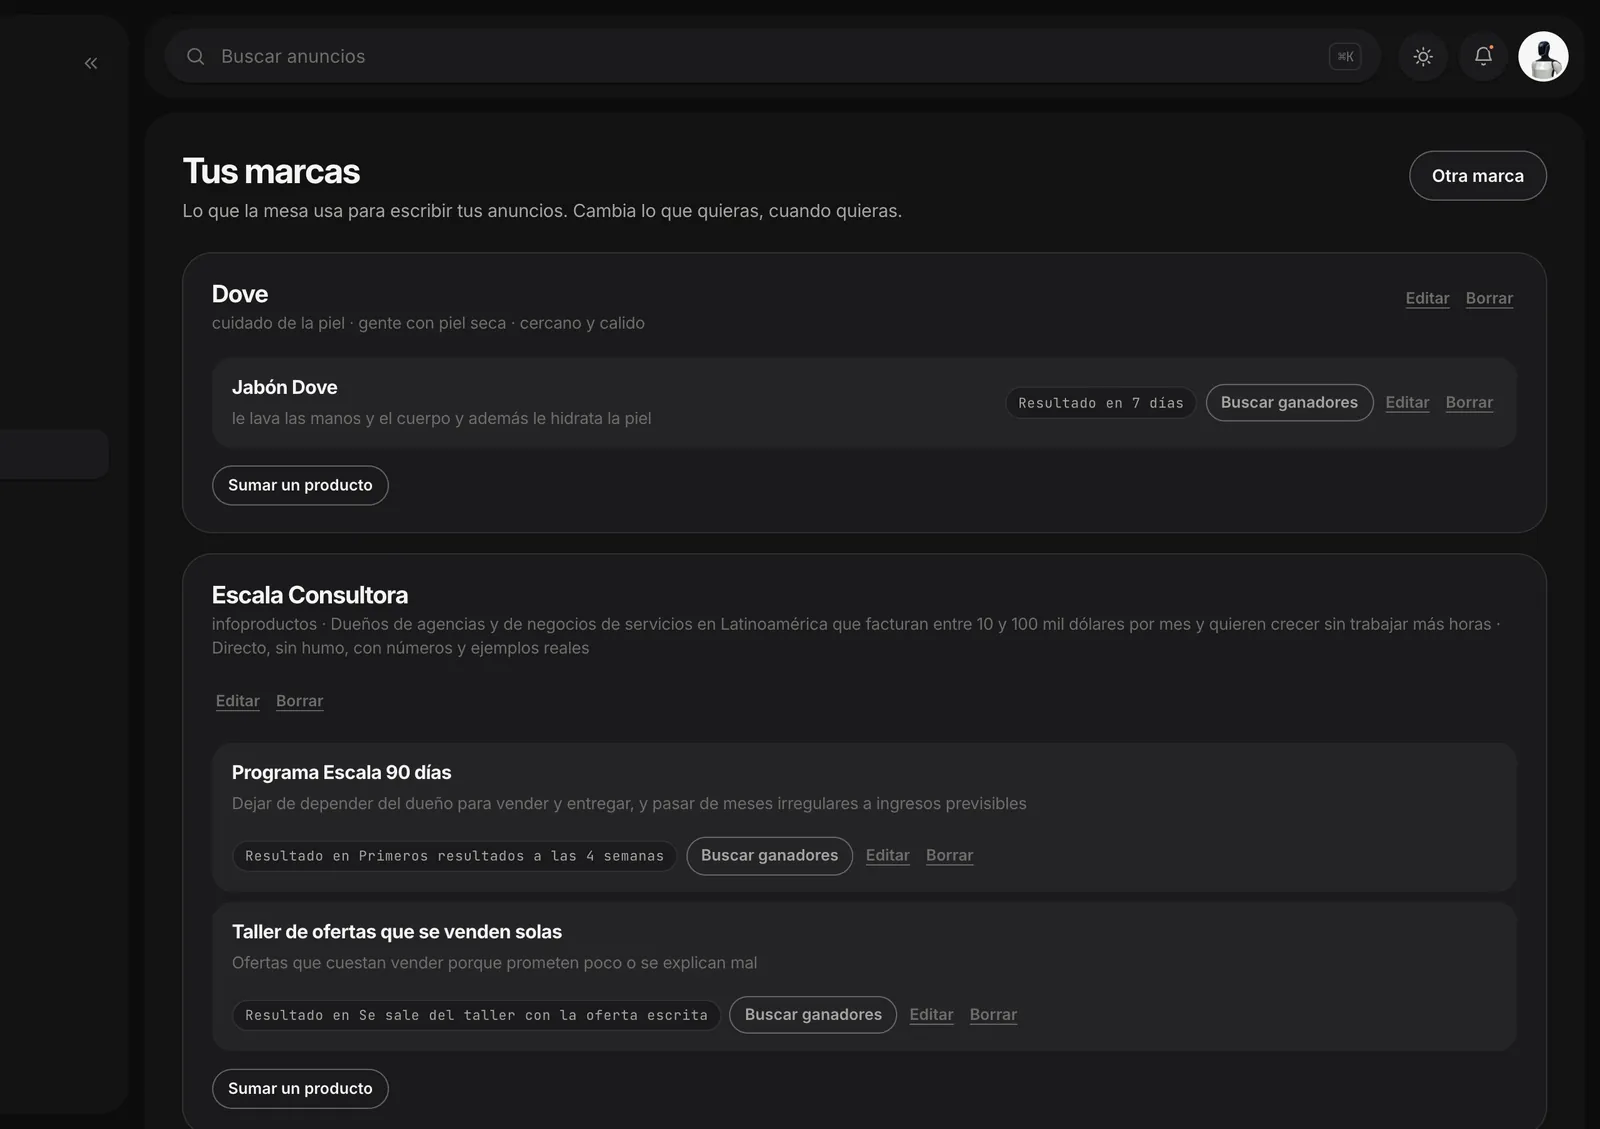Viewport: 1600px width, 1129px height.
Task: Click the Dove brand title
Action: point(240,294)
